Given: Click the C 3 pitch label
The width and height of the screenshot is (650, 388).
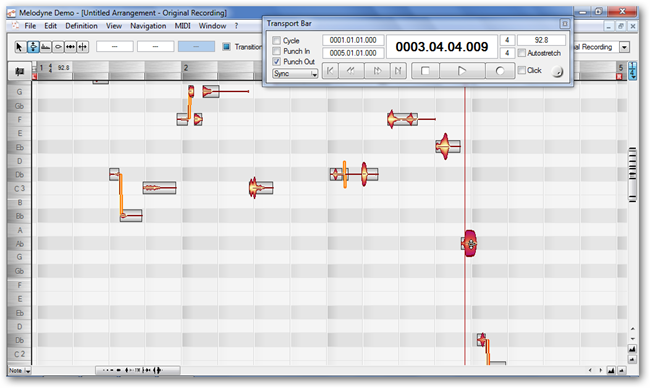Looking at the screenshot, I should click(x=19, y=189).
